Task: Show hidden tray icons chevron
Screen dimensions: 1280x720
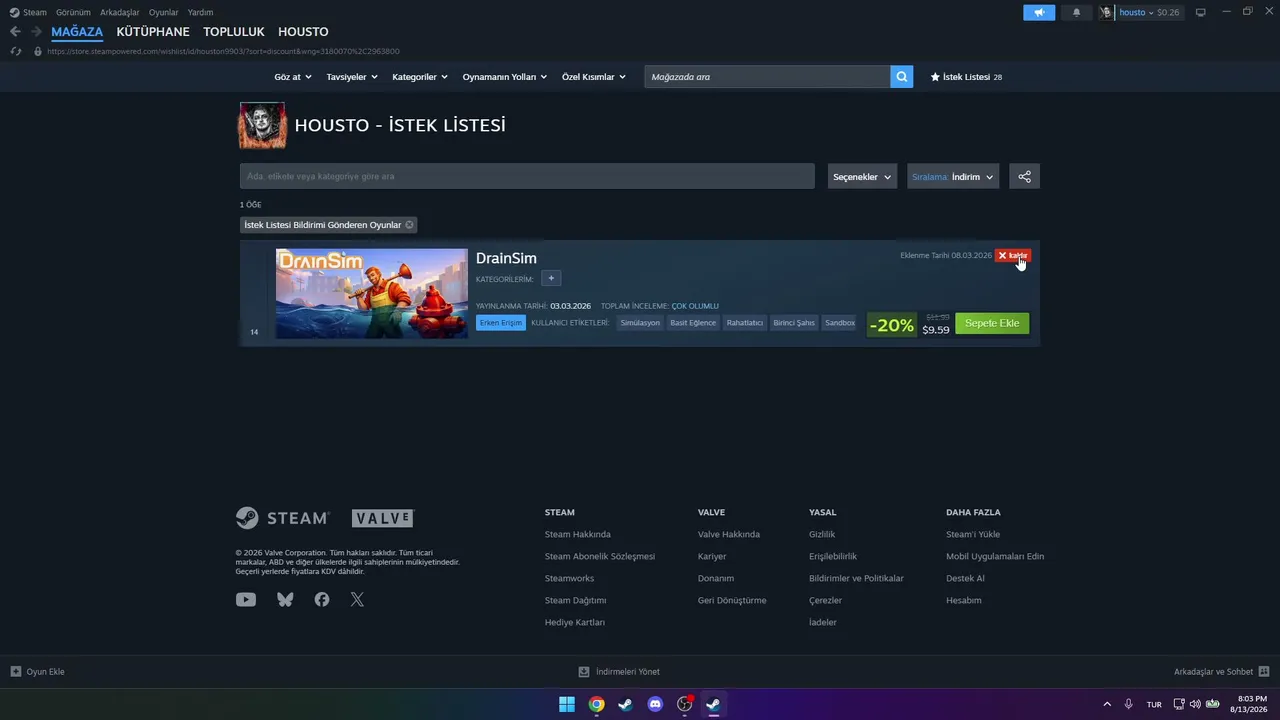Action: (x=1107, y=704)
